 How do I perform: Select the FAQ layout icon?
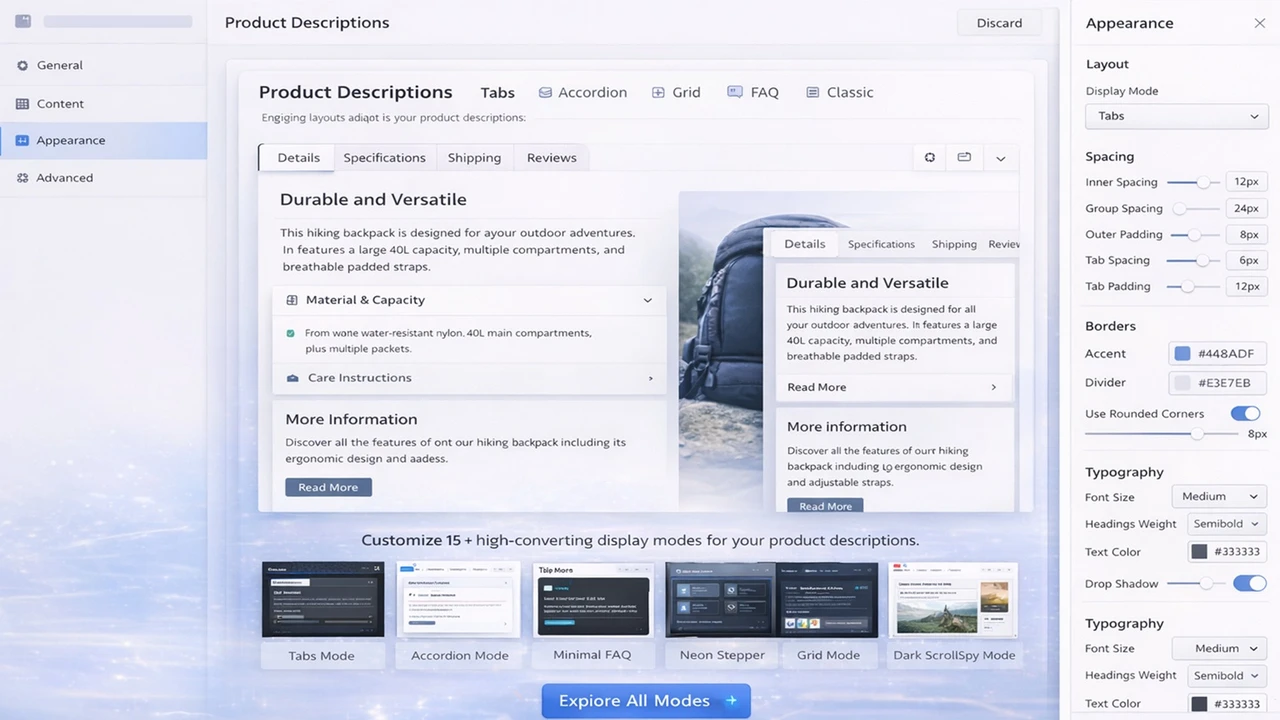click(x=735, y=92)
